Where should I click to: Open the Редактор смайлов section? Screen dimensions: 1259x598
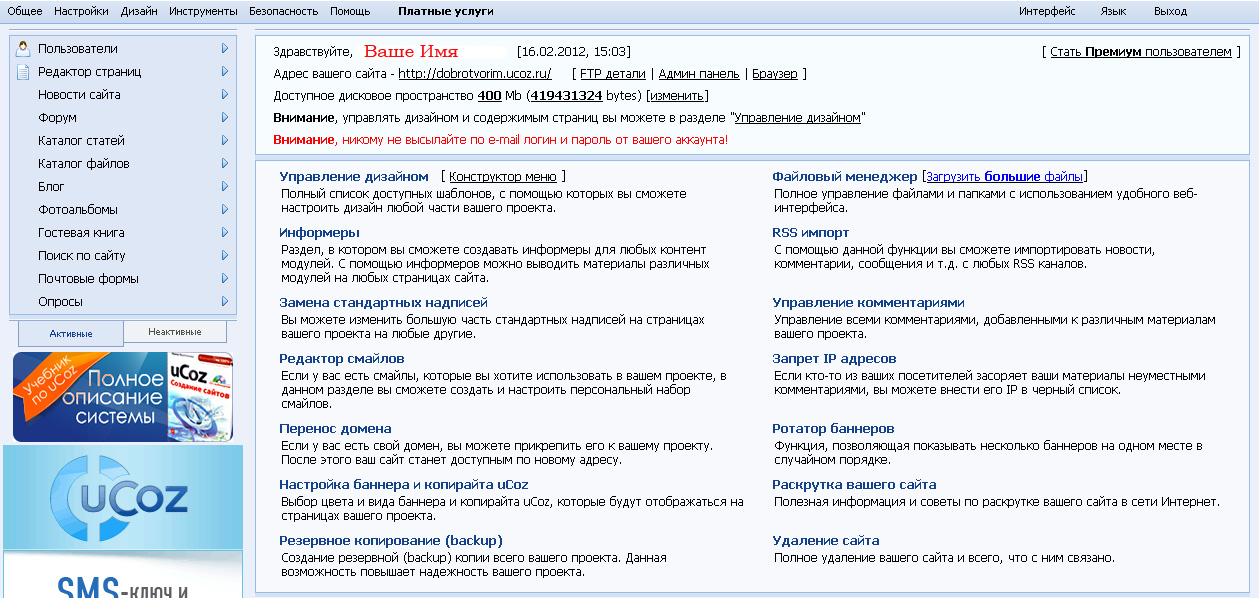341,358
